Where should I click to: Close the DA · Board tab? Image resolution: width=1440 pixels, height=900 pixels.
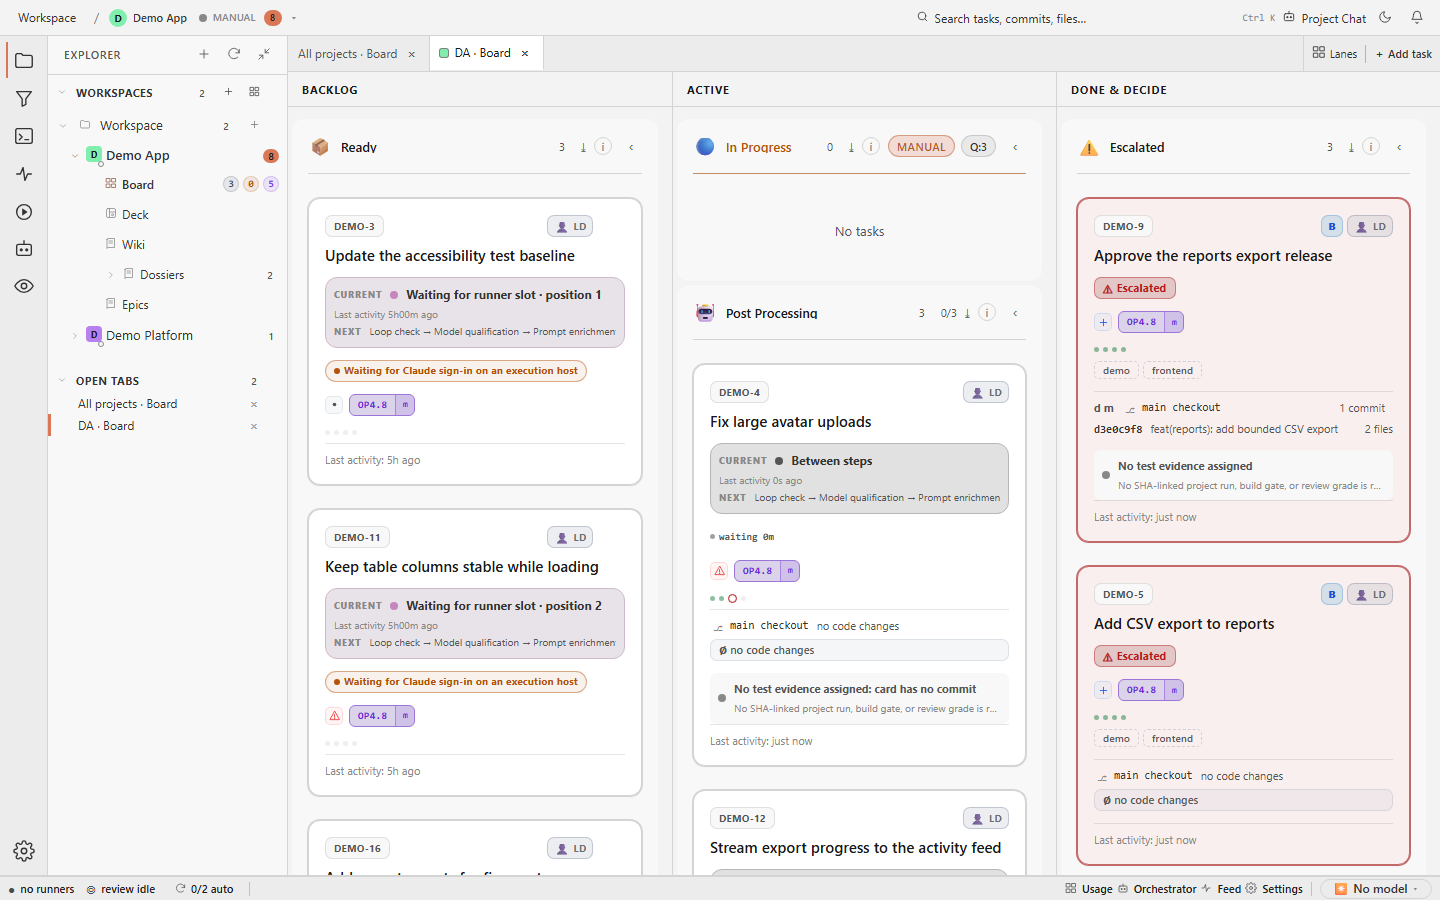pos(525,53)
